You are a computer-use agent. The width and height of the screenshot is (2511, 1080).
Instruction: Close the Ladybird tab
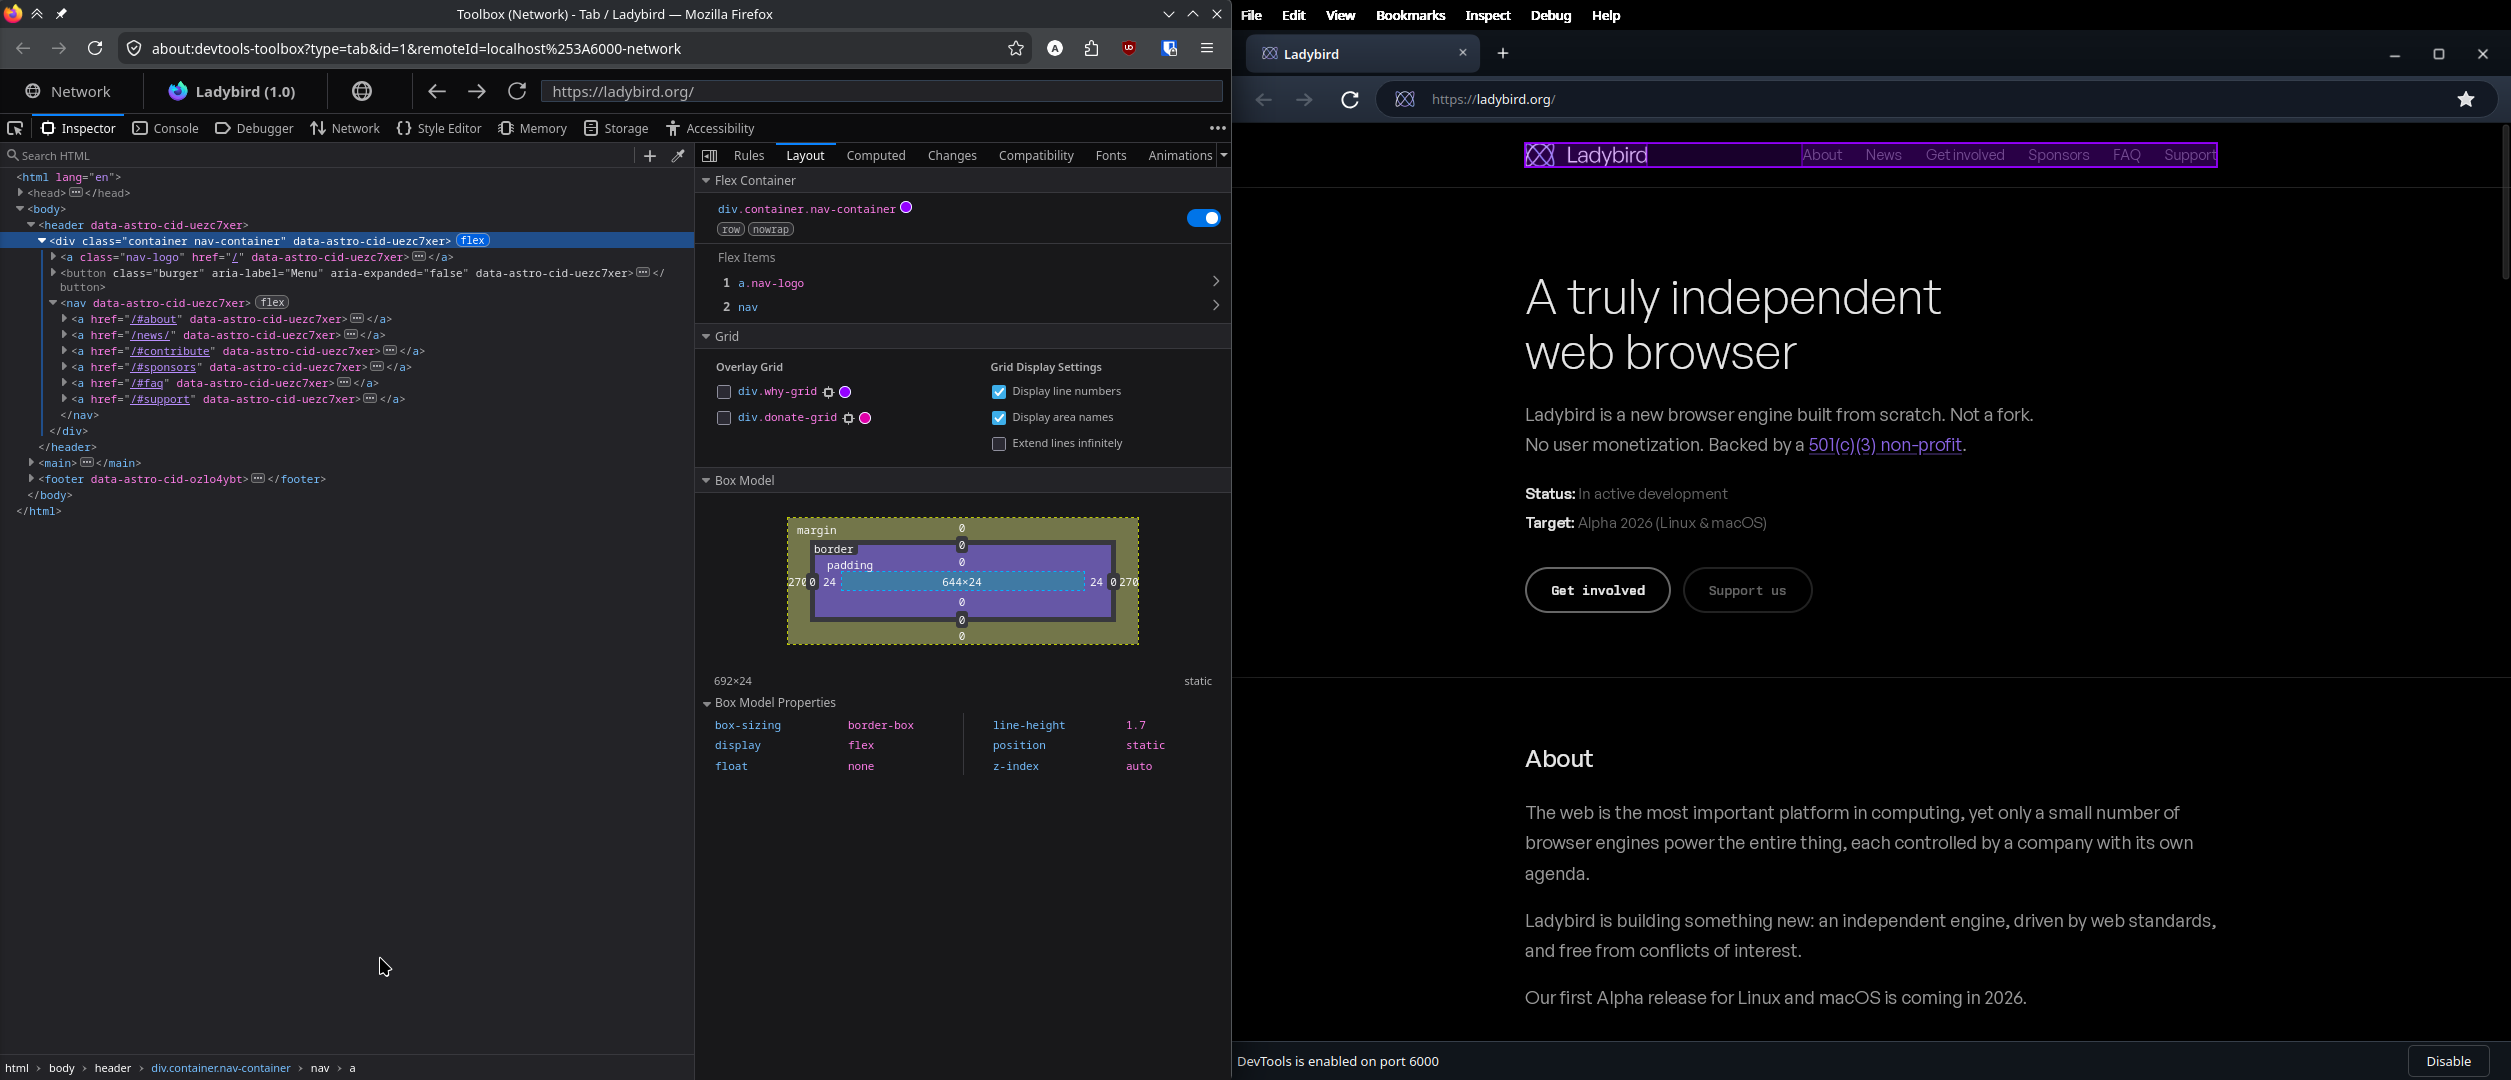coord(1463,53)
